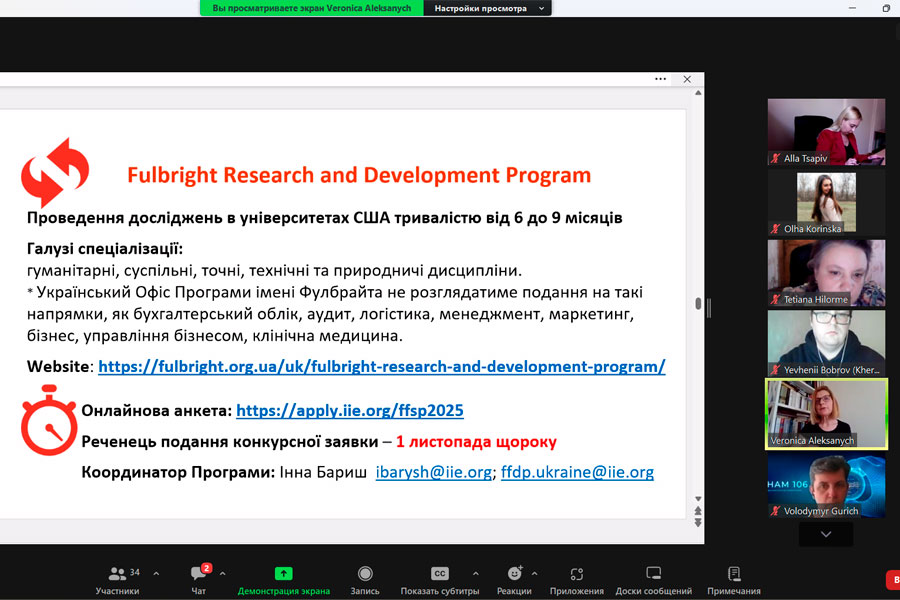The height and width of the screenshot is (600, 900).
Task: Select Veronica Aleksanych's video thumbnail
Action: (x=826, y=414)
